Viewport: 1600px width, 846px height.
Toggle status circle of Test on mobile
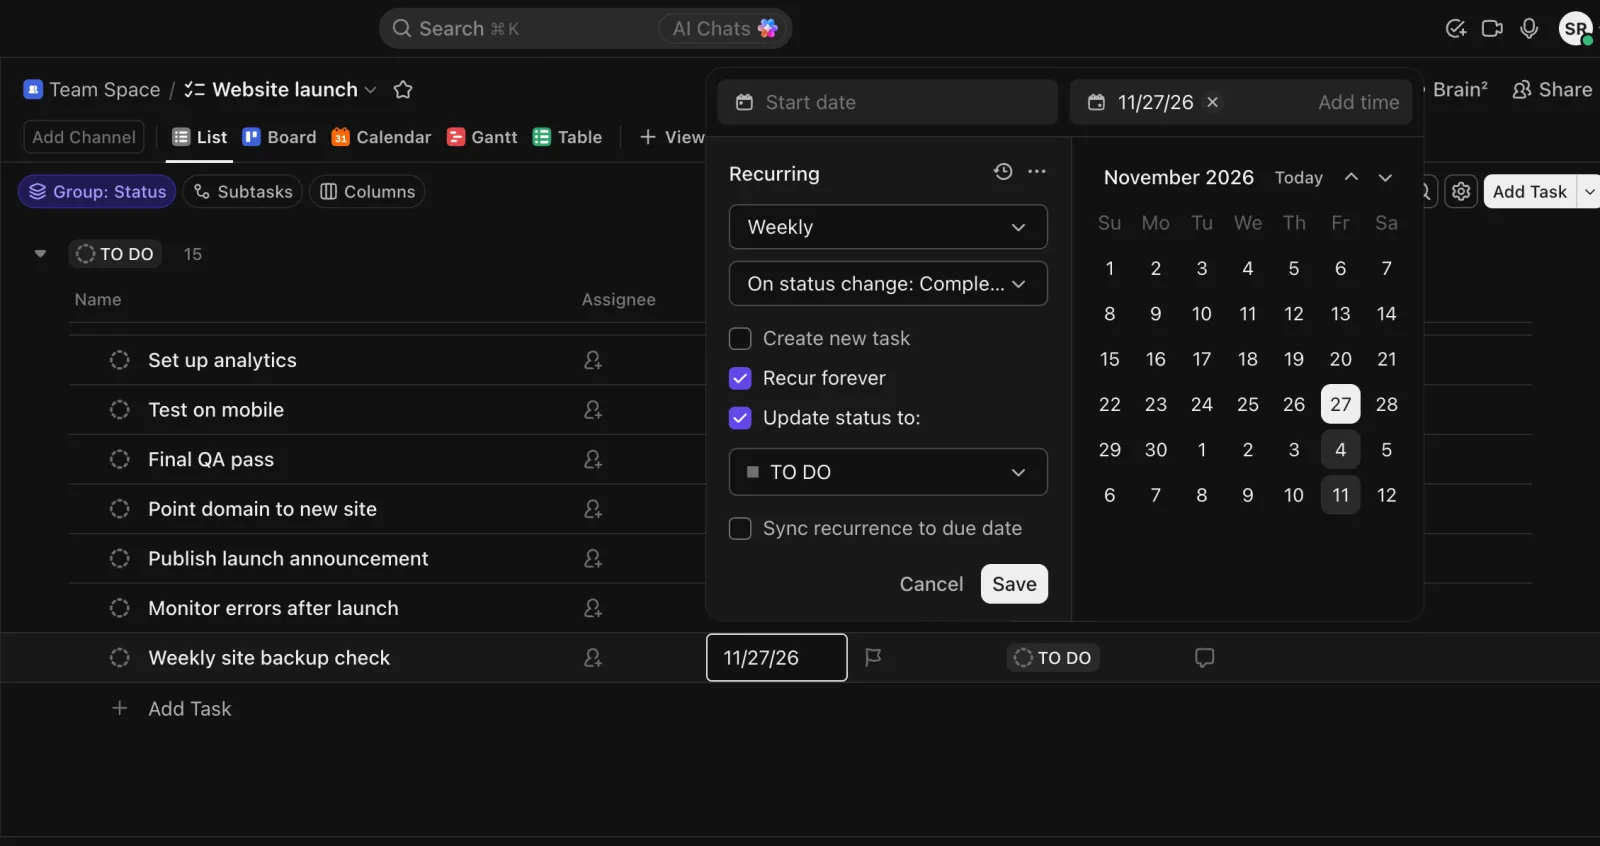(x=120, y=410)
